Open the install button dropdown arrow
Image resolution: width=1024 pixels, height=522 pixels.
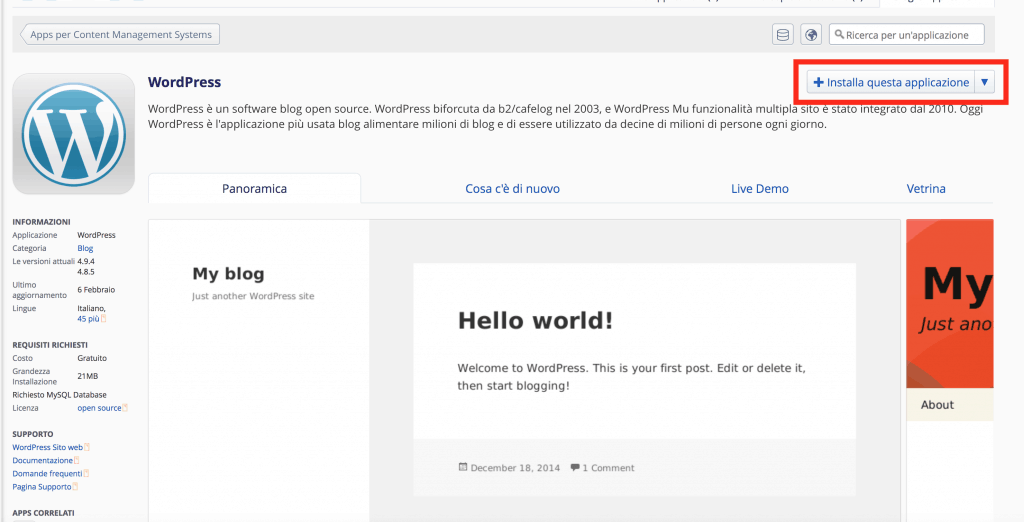985,82
